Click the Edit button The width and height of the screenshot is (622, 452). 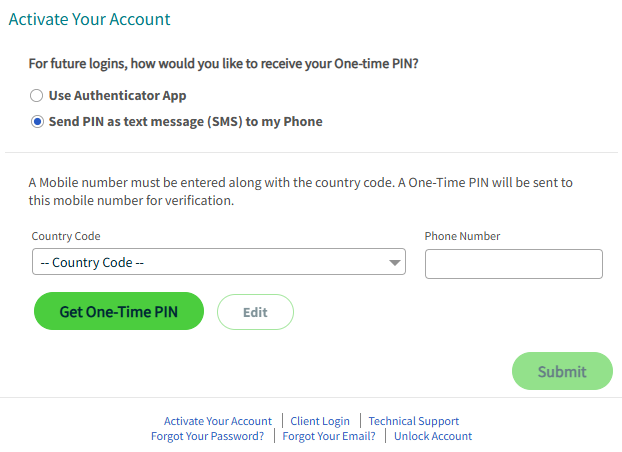255,312
